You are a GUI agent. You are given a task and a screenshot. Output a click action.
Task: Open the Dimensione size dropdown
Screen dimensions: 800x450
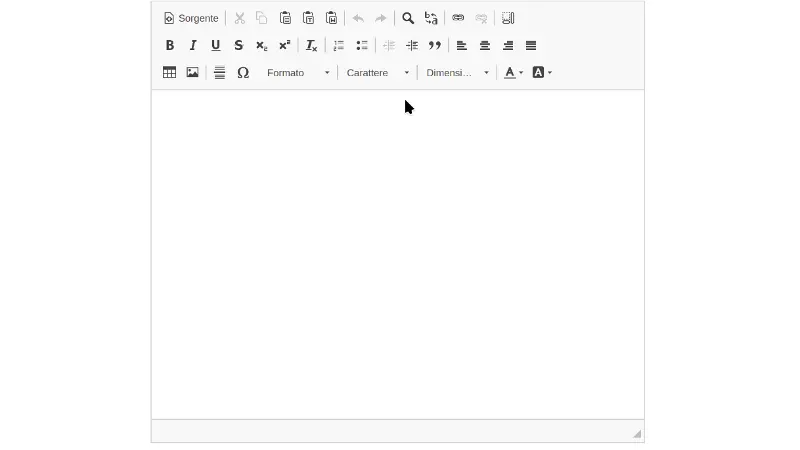click(457, 72)
